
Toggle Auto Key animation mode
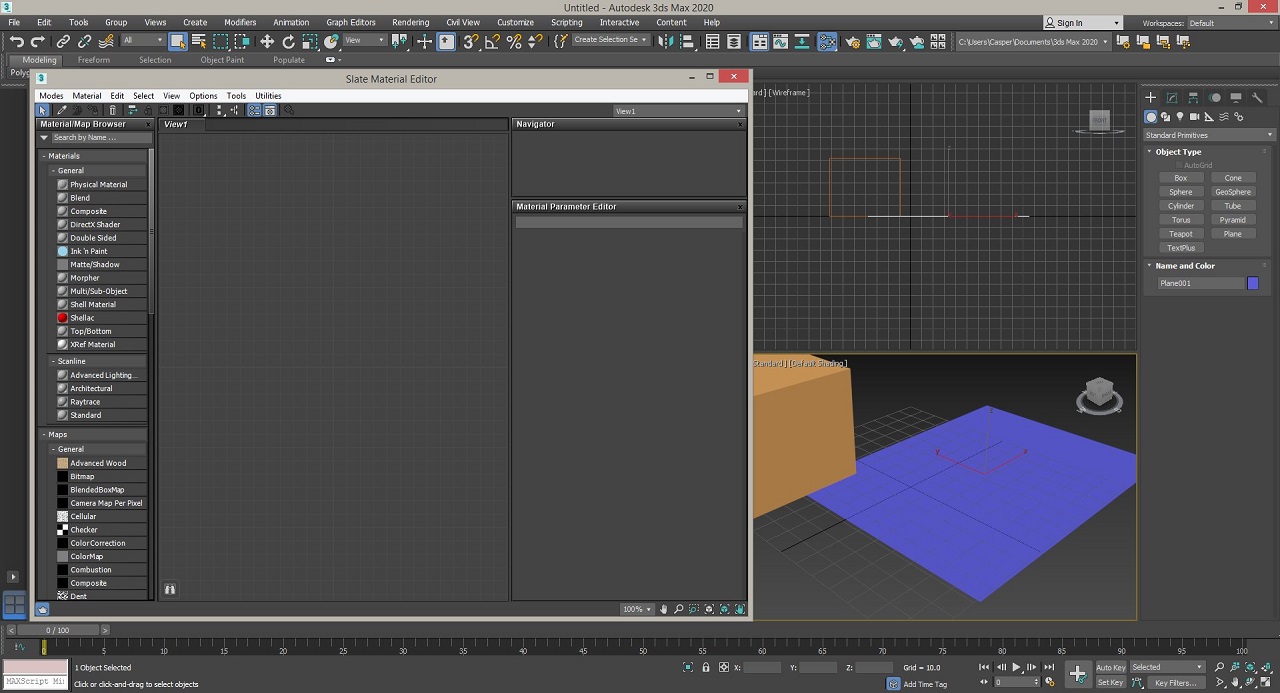1110,667
